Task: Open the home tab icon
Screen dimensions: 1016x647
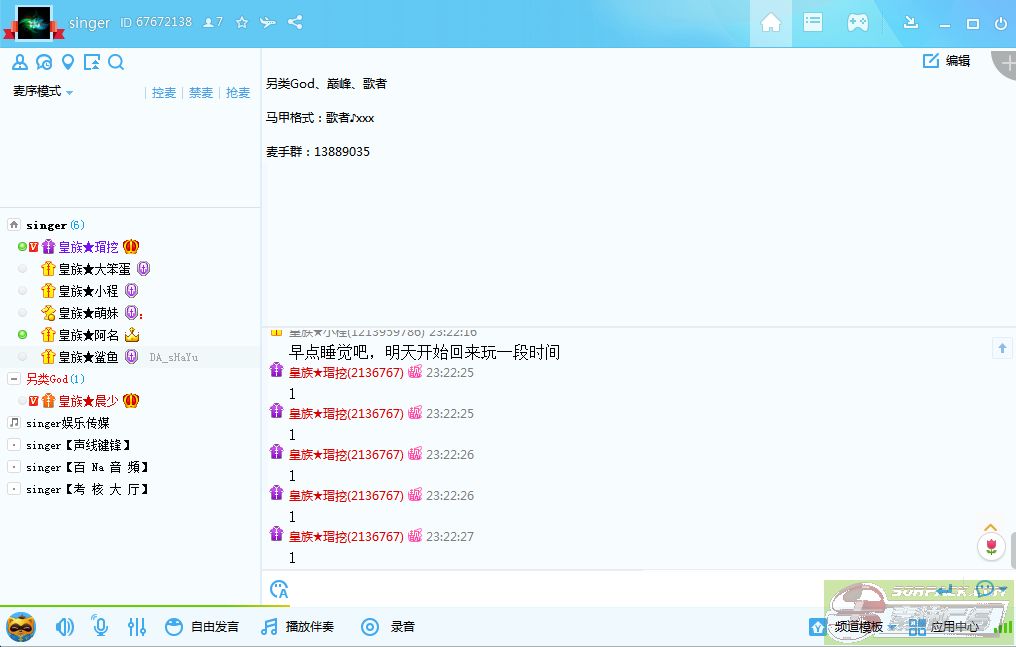Action: point(770,23)
